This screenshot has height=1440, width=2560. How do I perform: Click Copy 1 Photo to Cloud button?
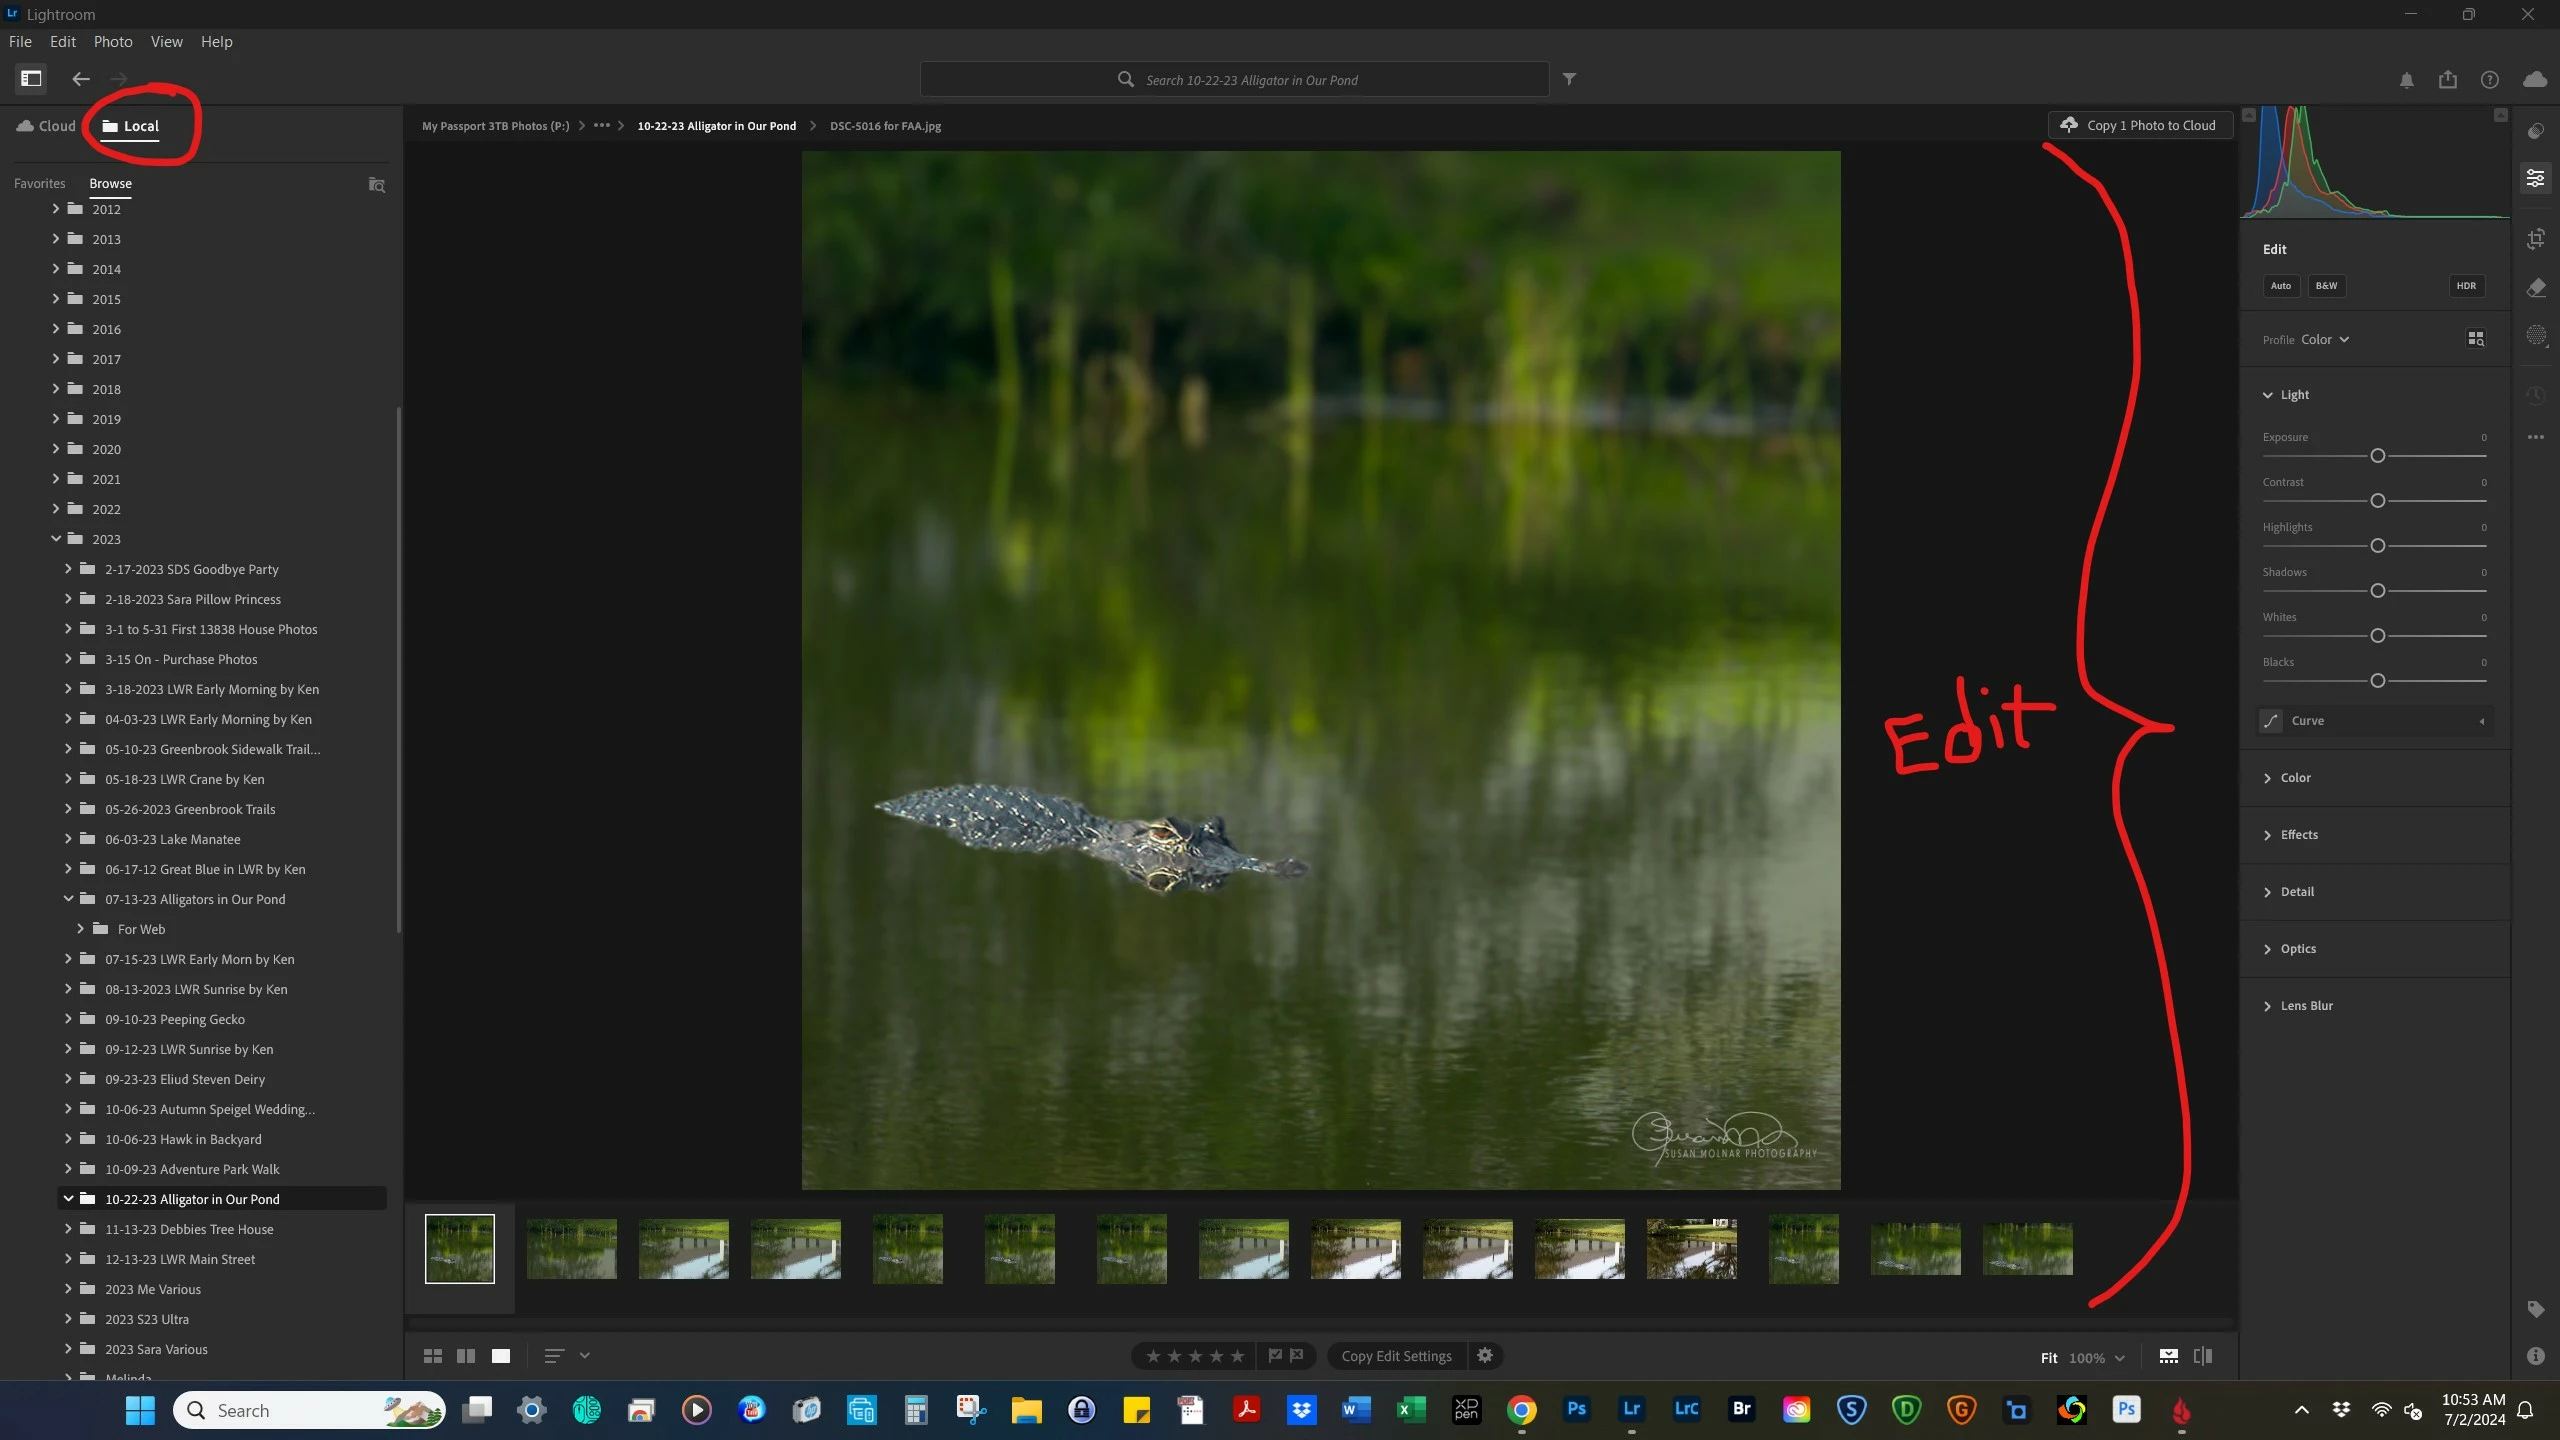click(x=2140, y=125)
